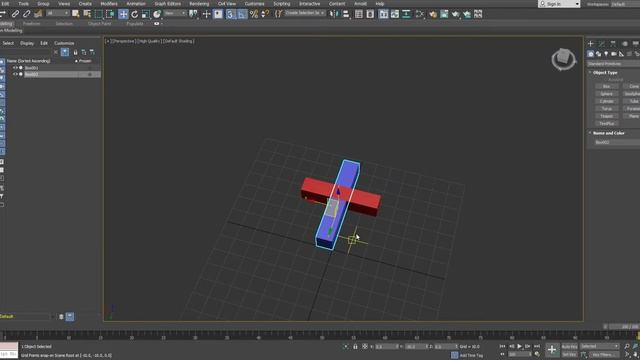Screen dimensions: 640x360
Task: Toggle the Layer Explorer icon
Action: coord(370,14)
